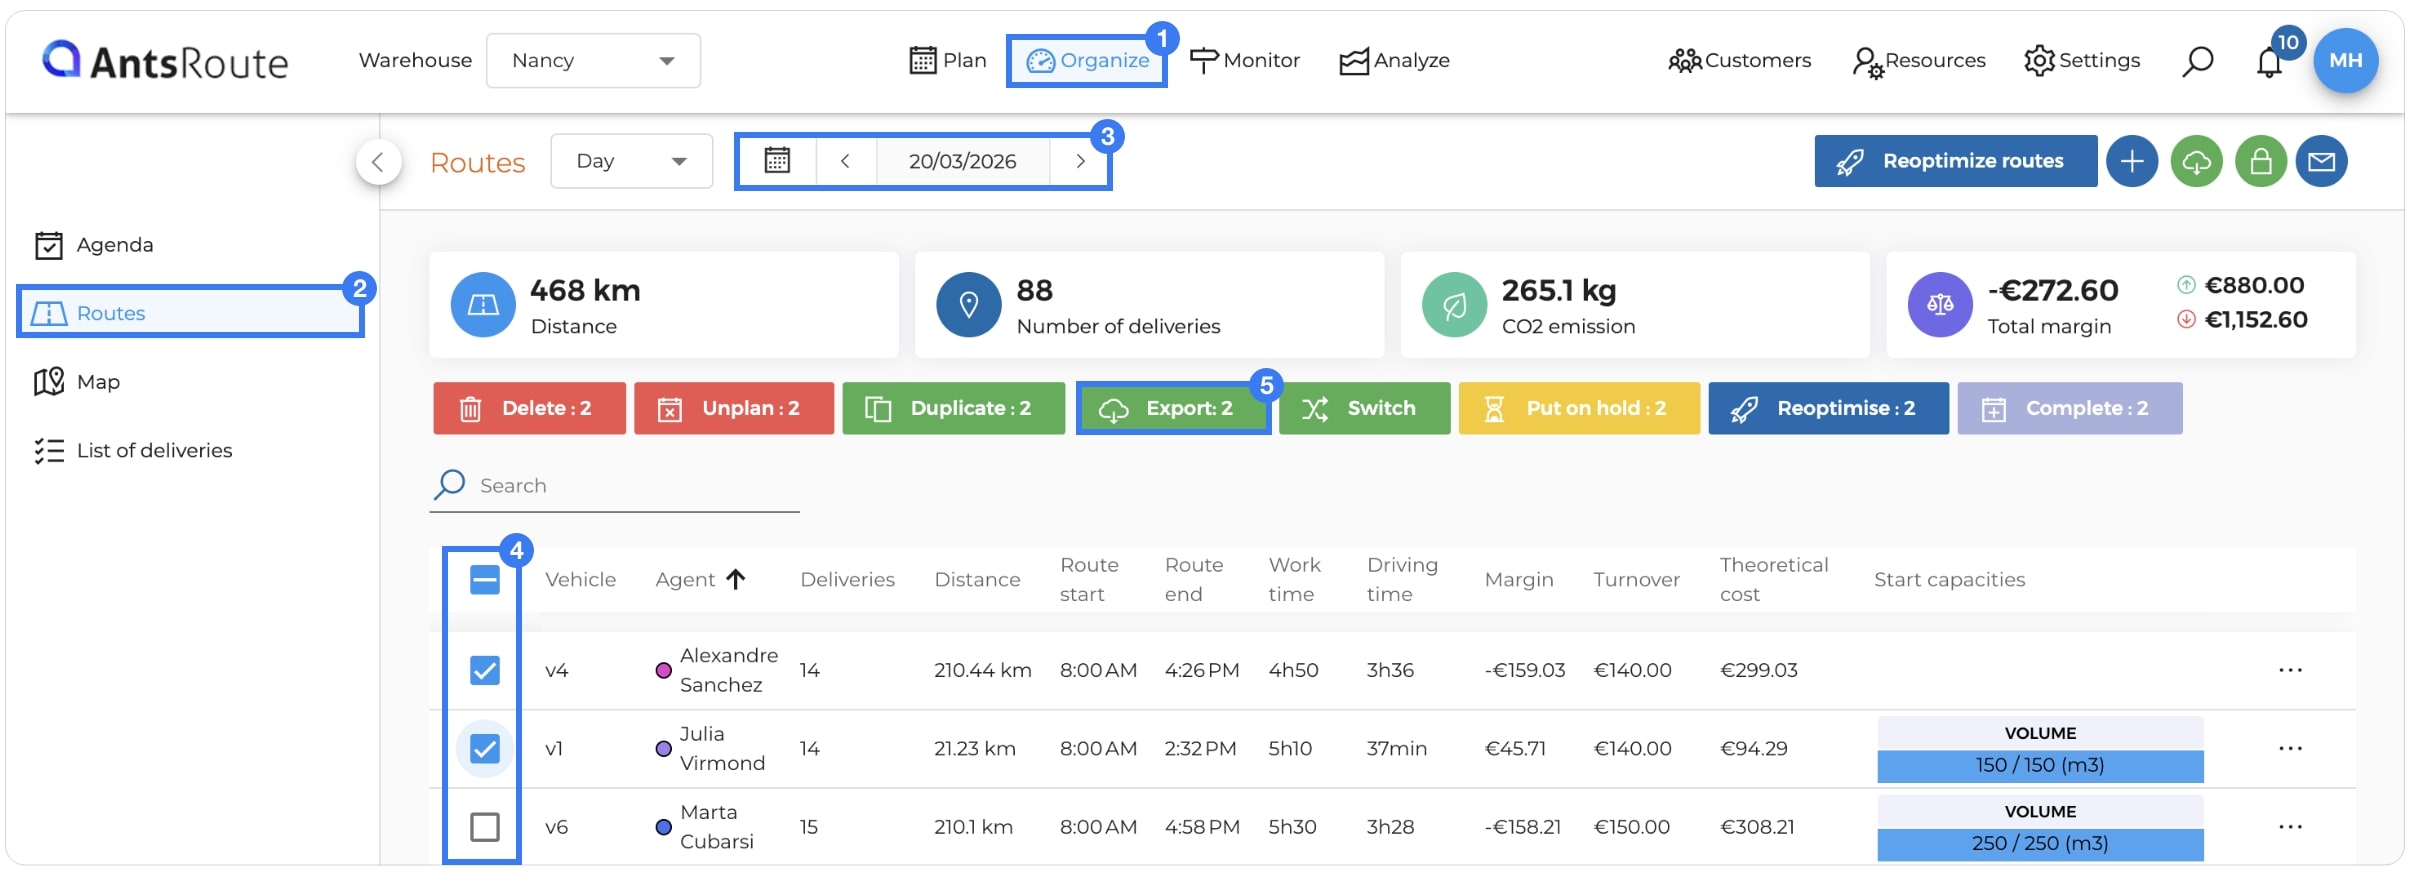The image size is (2410, 878).
Task: Click the Delete : 2 button
Action: pos(529,408)
